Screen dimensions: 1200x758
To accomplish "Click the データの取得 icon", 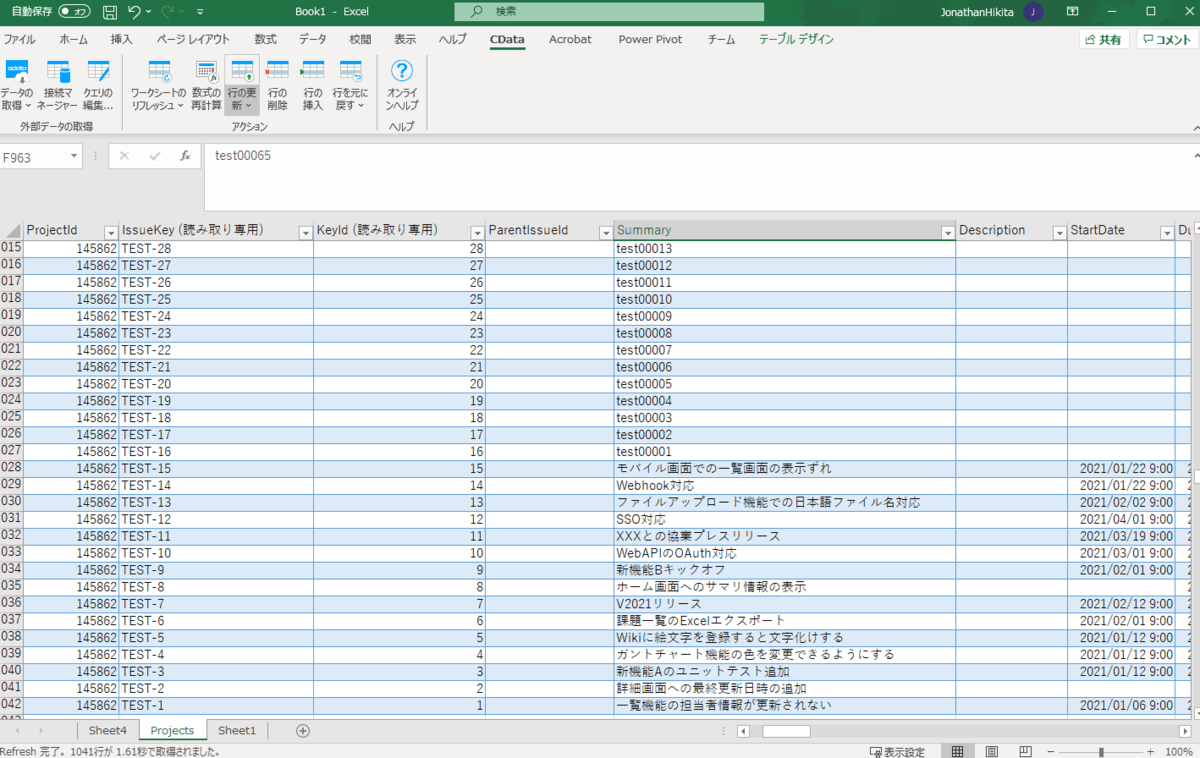I will click(17, 72).
